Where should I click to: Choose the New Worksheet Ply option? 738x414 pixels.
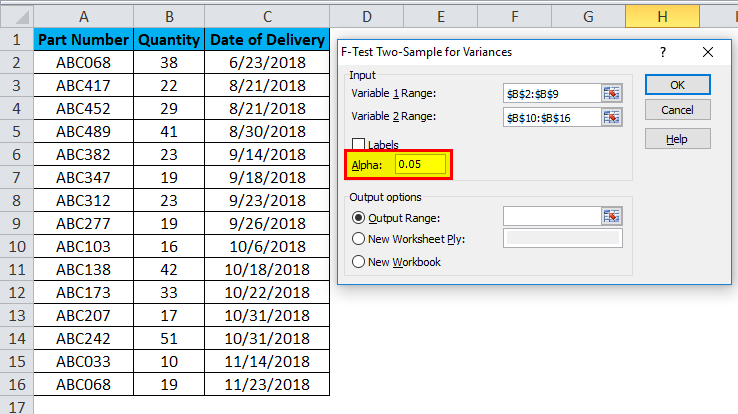pos(358,239)
